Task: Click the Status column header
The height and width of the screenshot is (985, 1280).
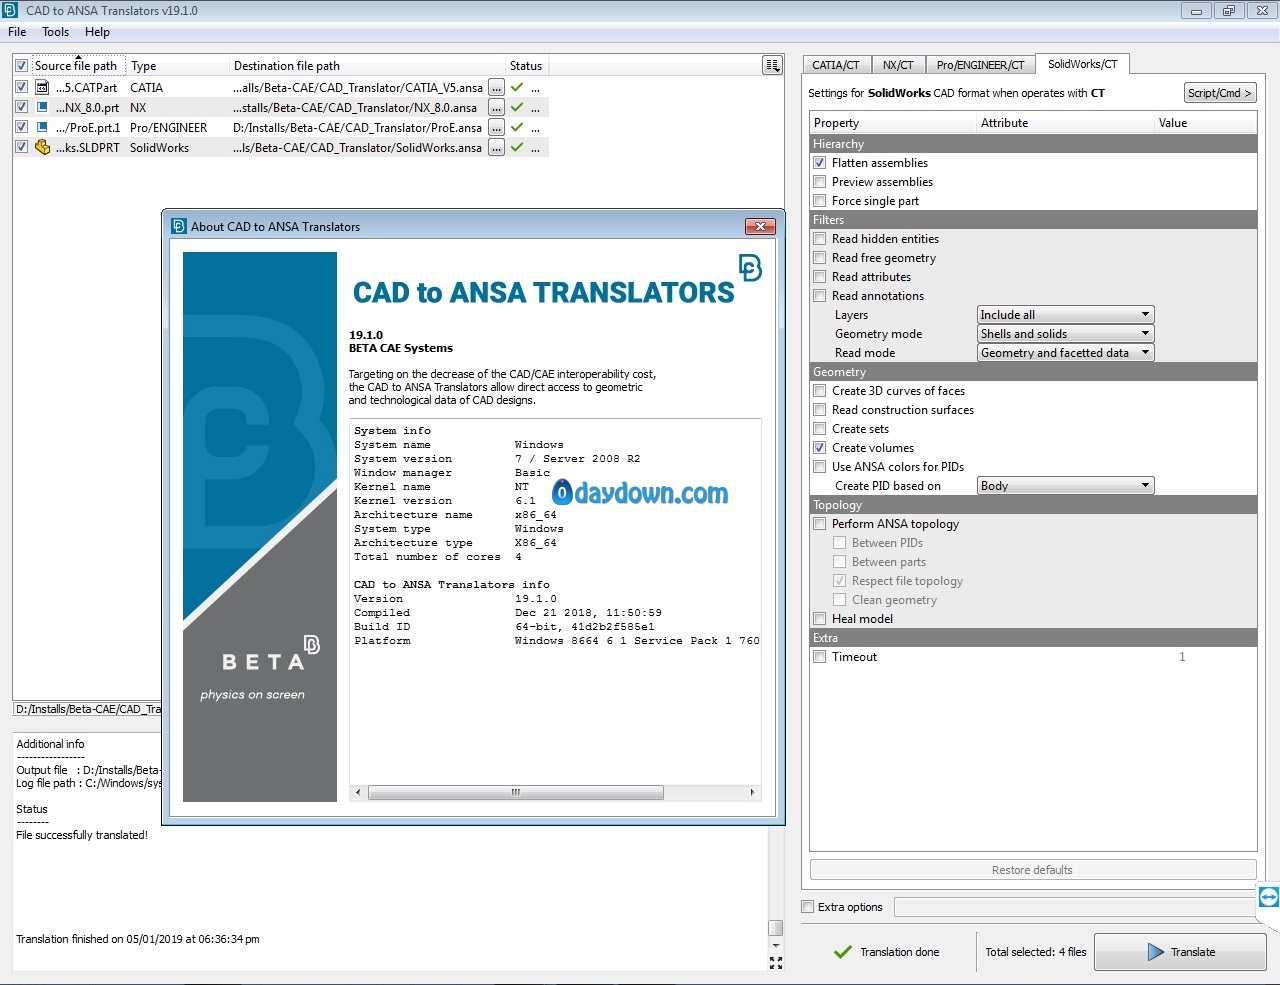Action: [526, 66]
